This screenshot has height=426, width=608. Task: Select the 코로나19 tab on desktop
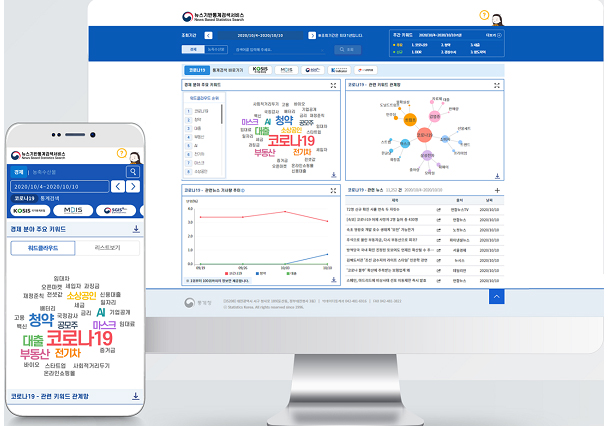point(195,70)
